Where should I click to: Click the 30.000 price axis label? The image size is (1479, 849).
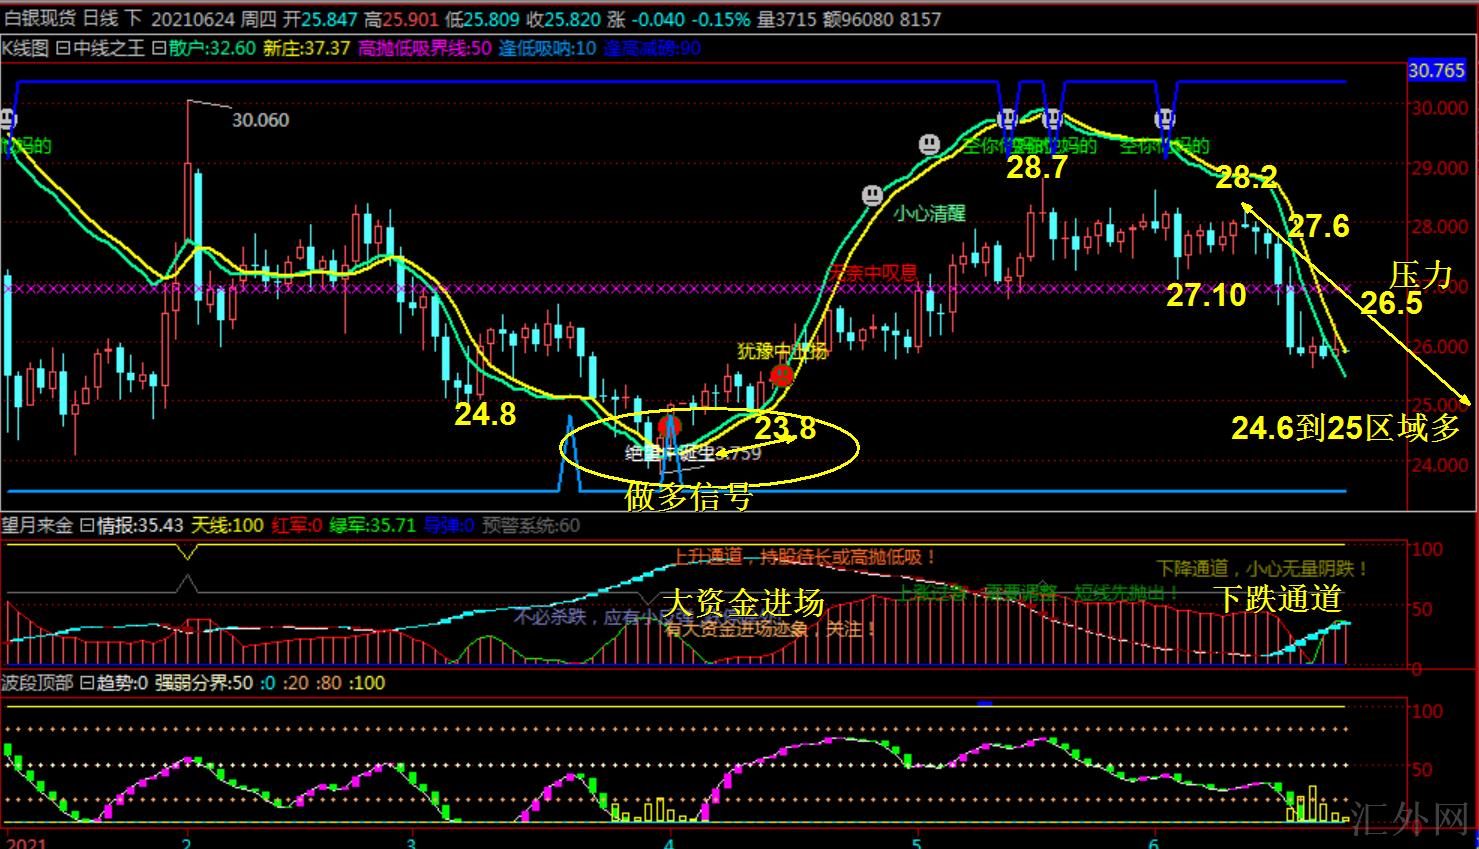point(1441,108)
